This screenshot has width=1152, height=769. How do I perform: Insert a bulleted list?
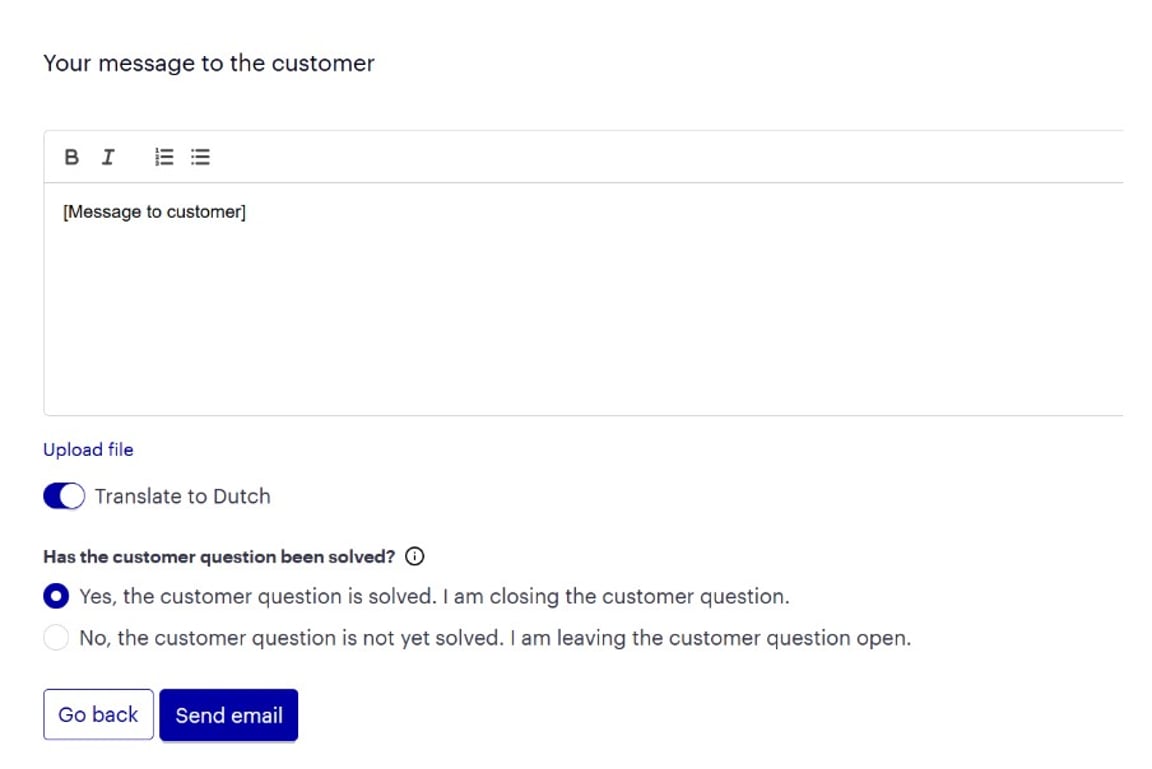point(200,157)
